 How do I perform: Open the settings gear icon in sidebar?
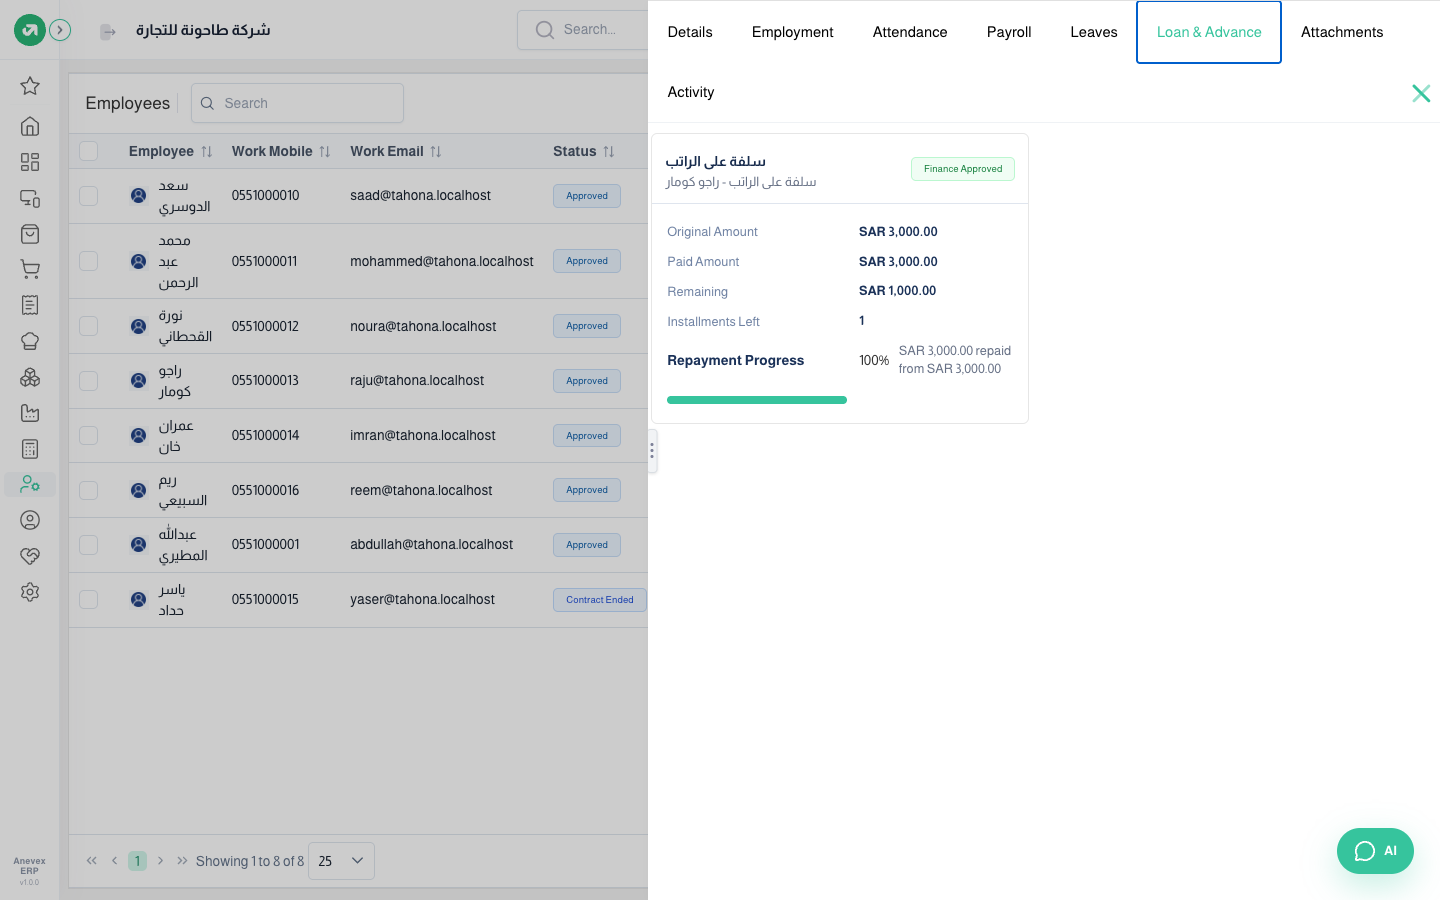pos(30,592)
